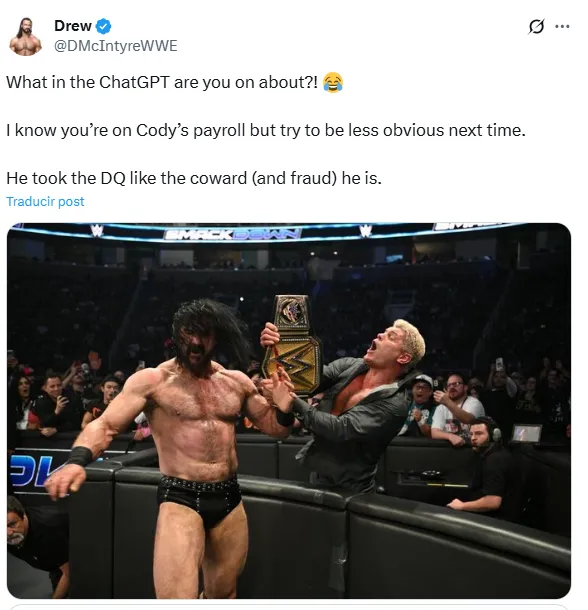Open the three-dot more options menu
This screenshot has width=588, height=610.
pos(562,26)
